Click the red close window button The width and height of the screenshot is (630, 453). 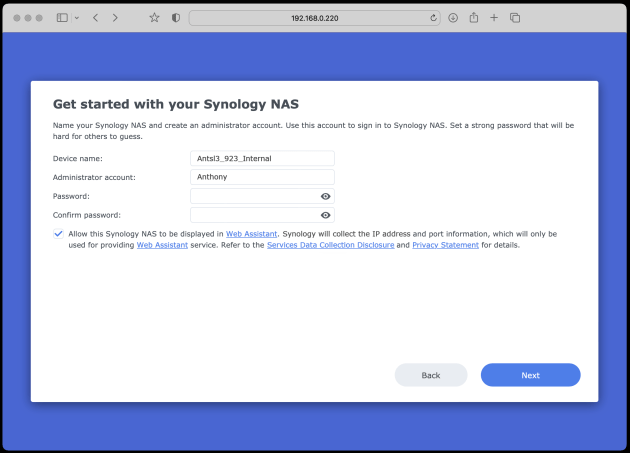(x=17, y=18)
